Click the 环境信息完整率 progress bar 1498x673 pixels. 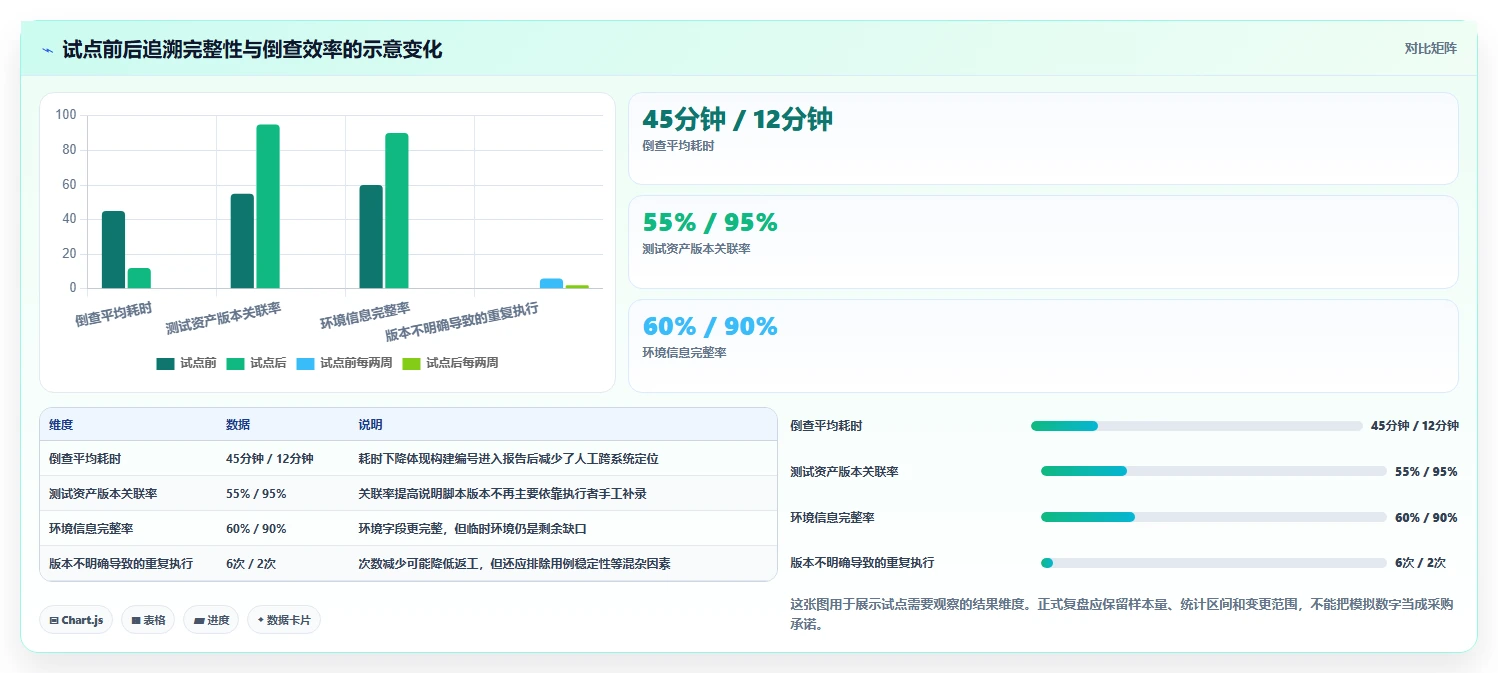click(1214, 517)
